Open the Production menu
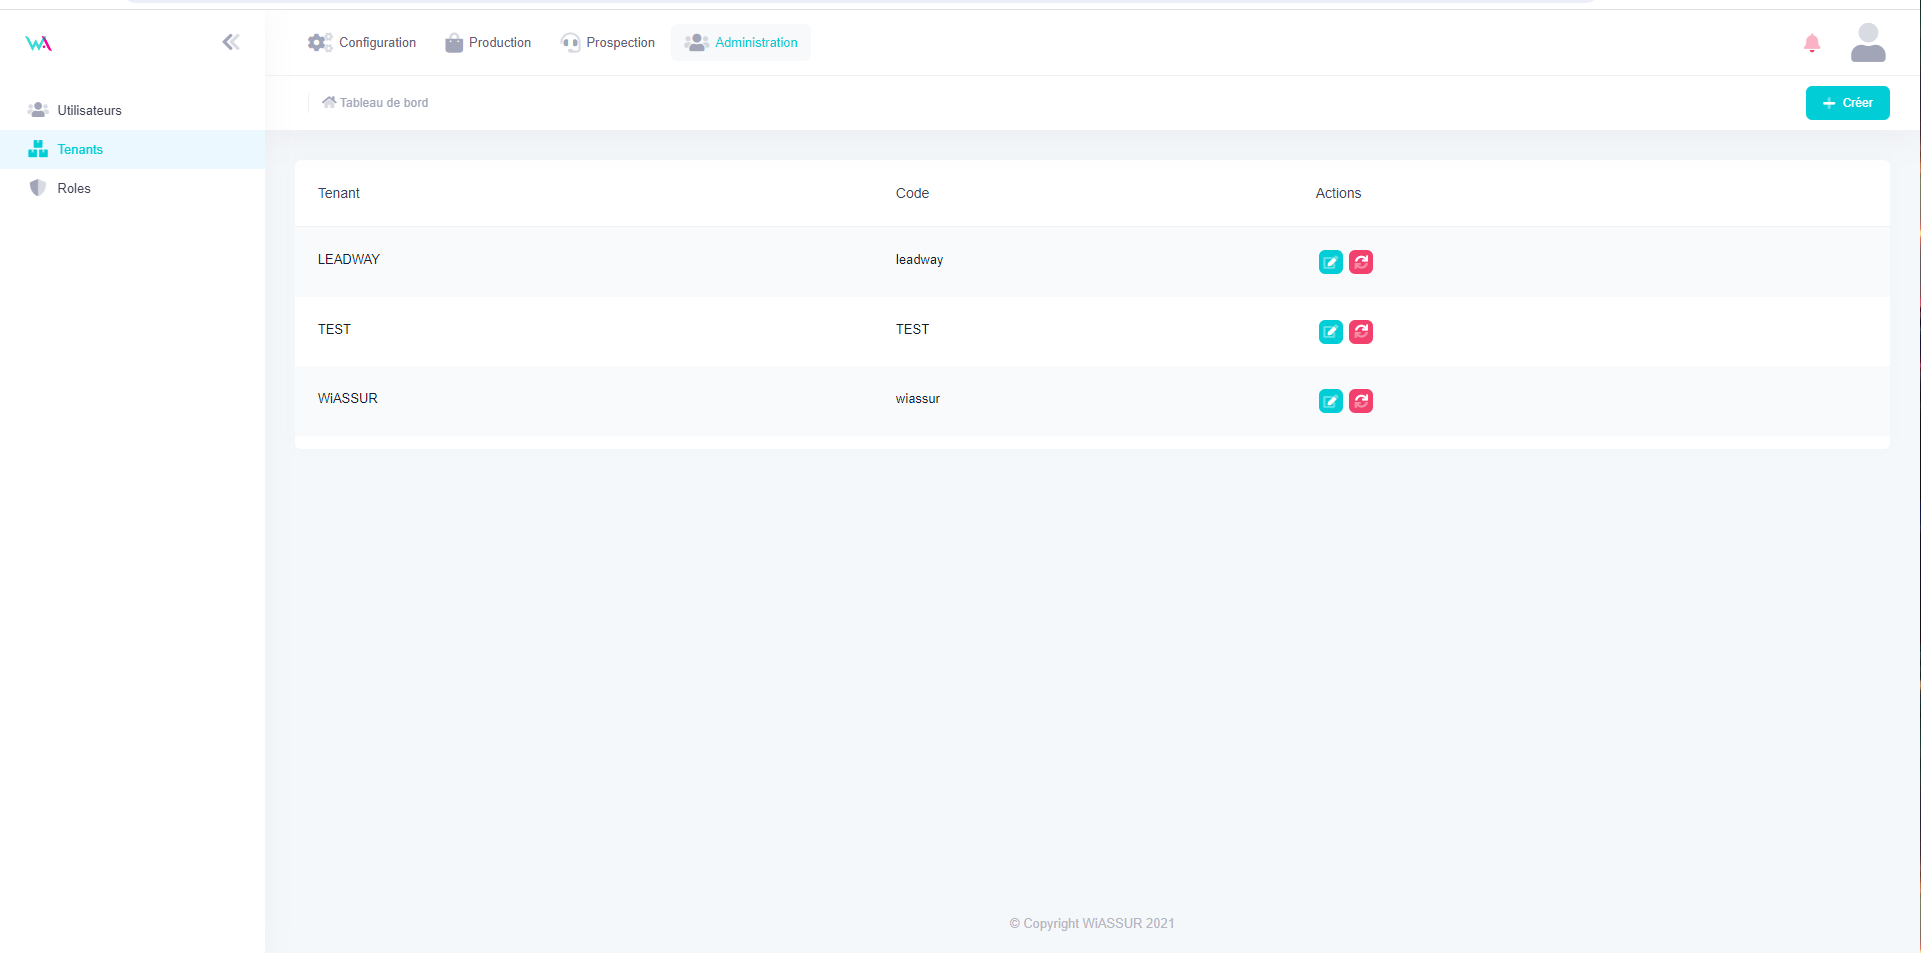 [x=488, y=43]
